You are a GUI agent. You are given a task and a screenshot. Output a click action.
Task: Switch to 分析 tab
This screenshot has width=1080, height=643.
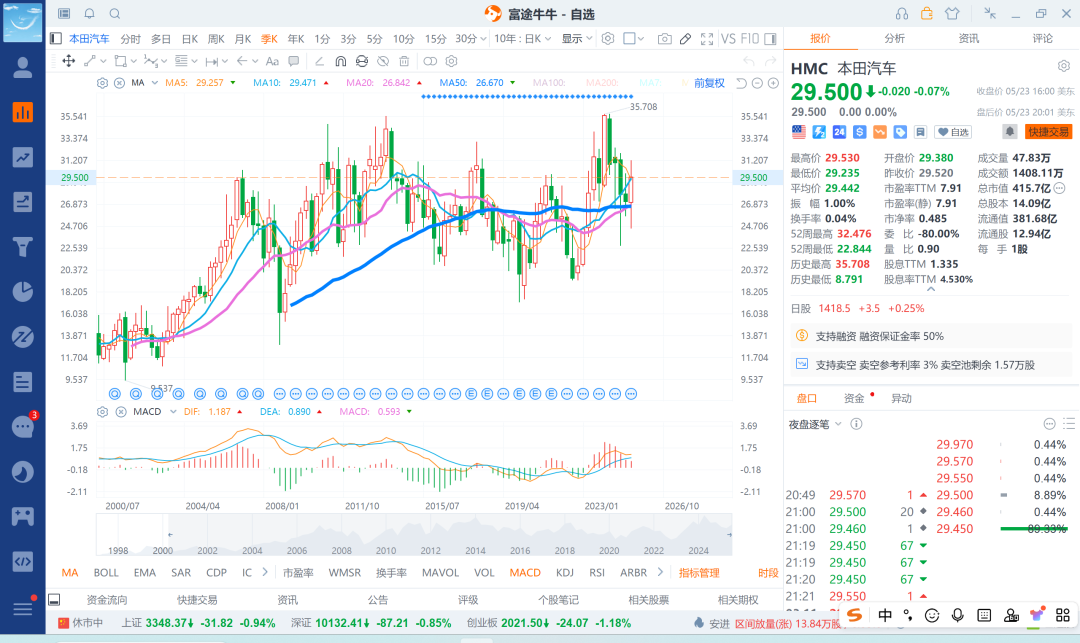point(894,39)
